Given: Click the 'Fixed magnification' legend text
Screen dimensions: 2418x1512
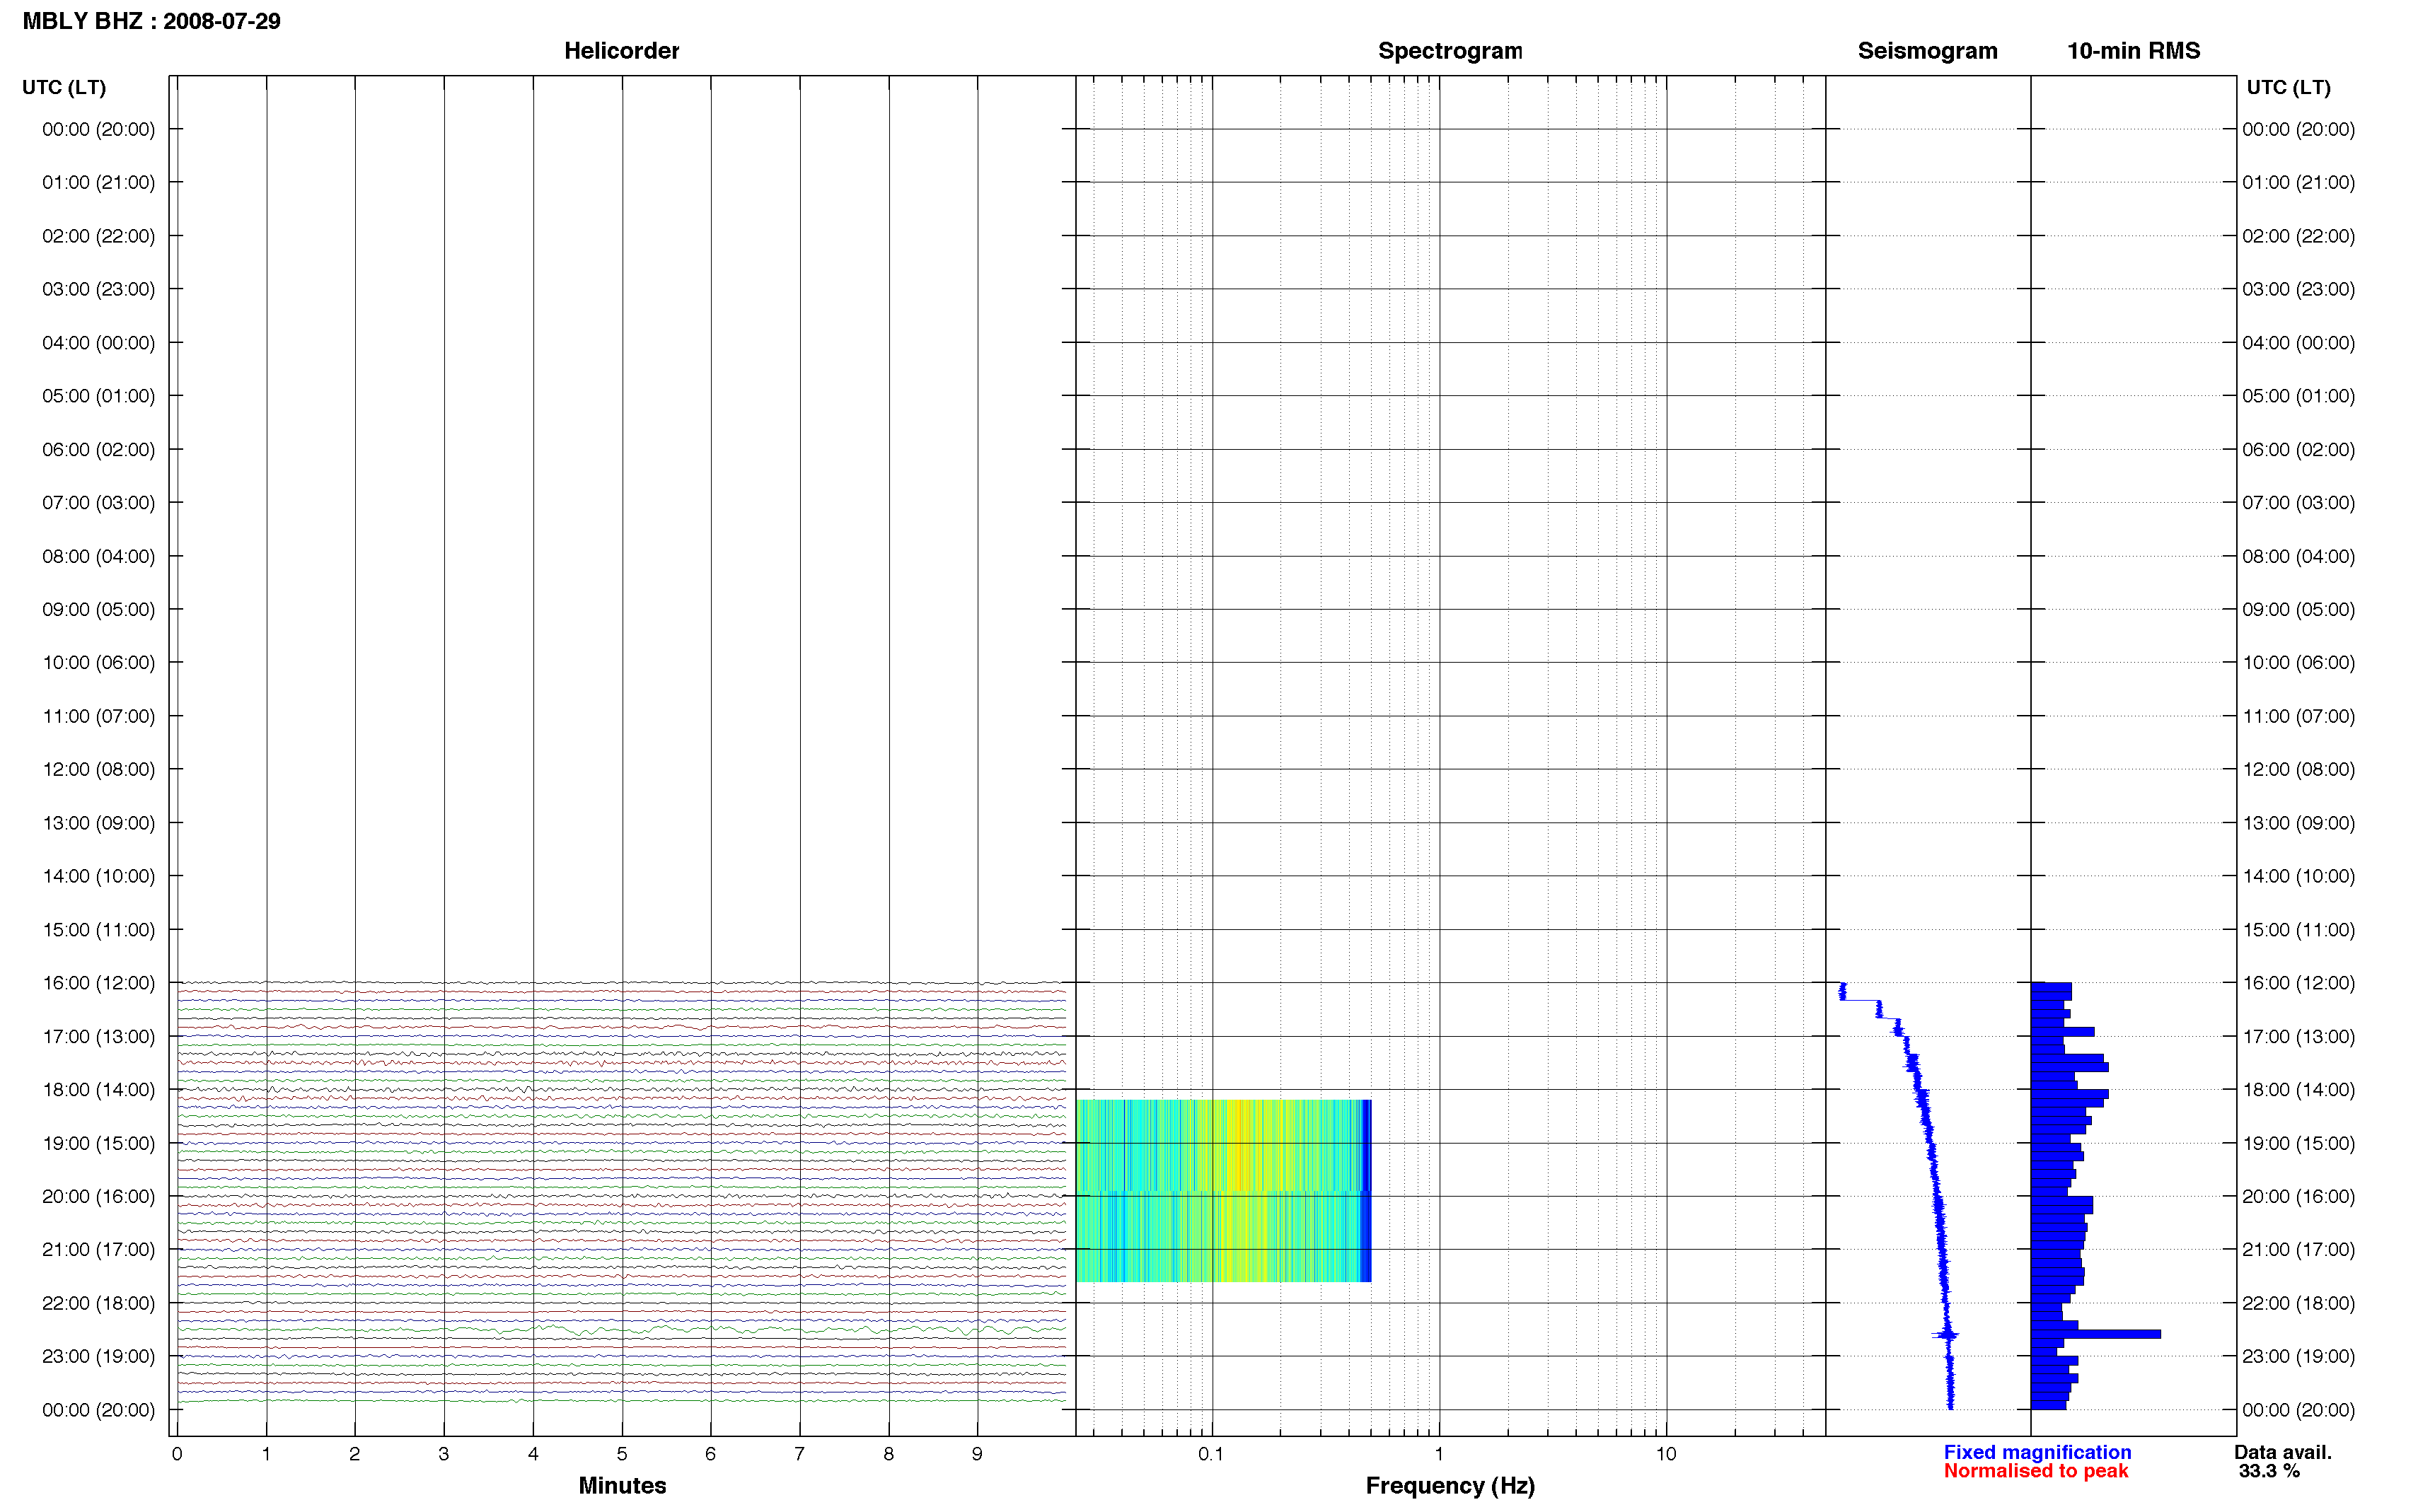Looking at the screenshot, I should pyautogui.click(x=2037, y=1452).
